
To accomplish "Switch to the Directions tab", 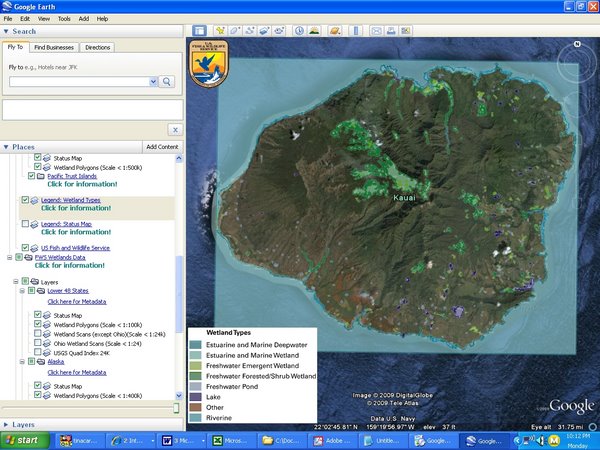I will pos(98,47).
